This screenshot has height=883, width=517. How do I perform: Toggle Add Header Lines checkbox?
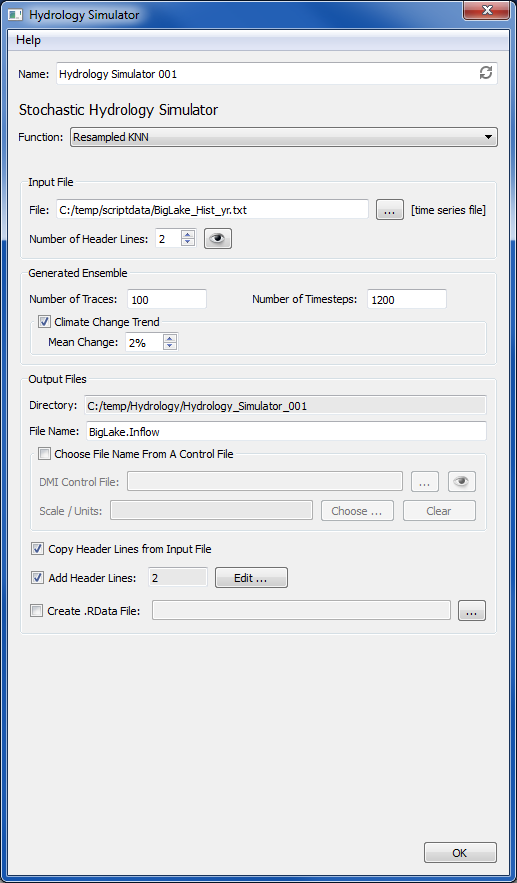(37, 578)
